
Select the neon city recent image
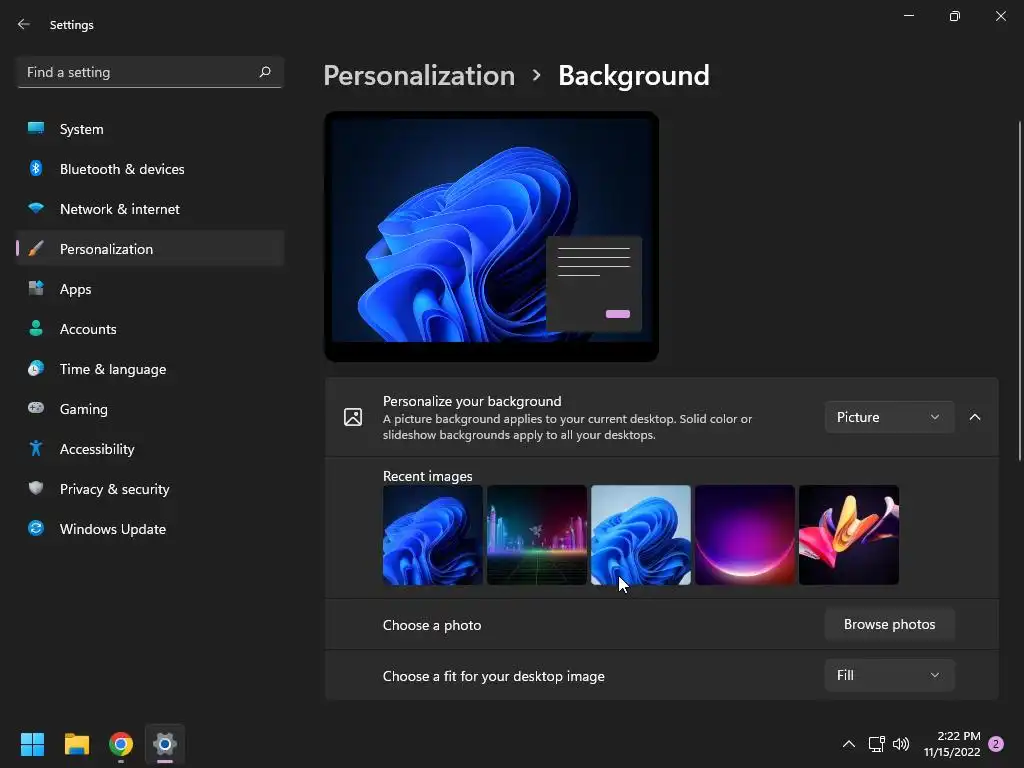[537, 535]
